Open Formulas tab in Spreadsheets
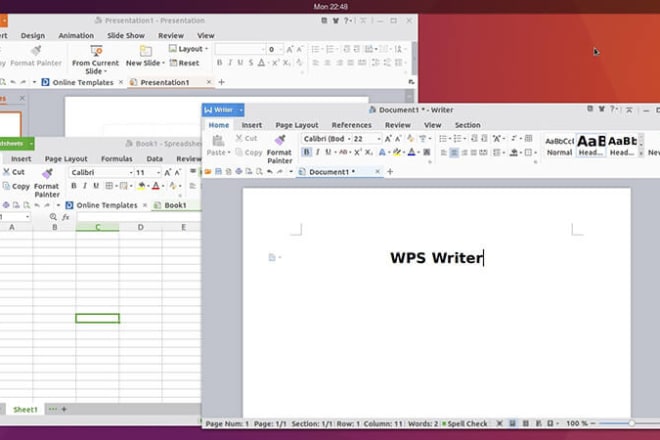Image resolution: width=660 pixels, height=440 pixels. (x=117, y=159)
